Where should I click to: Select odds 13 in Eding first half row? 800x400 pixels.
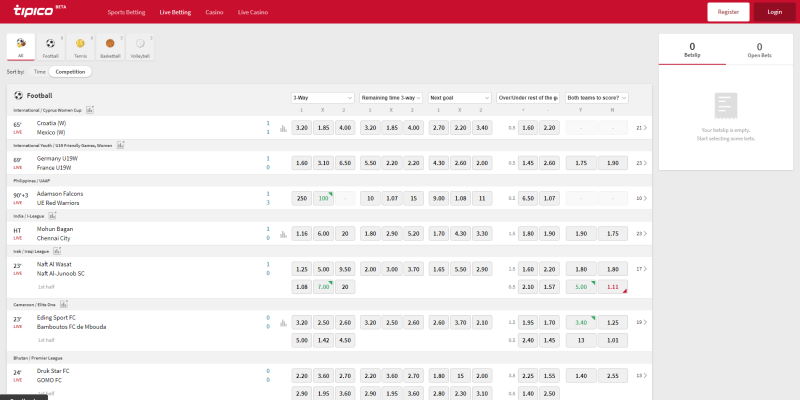581,340
